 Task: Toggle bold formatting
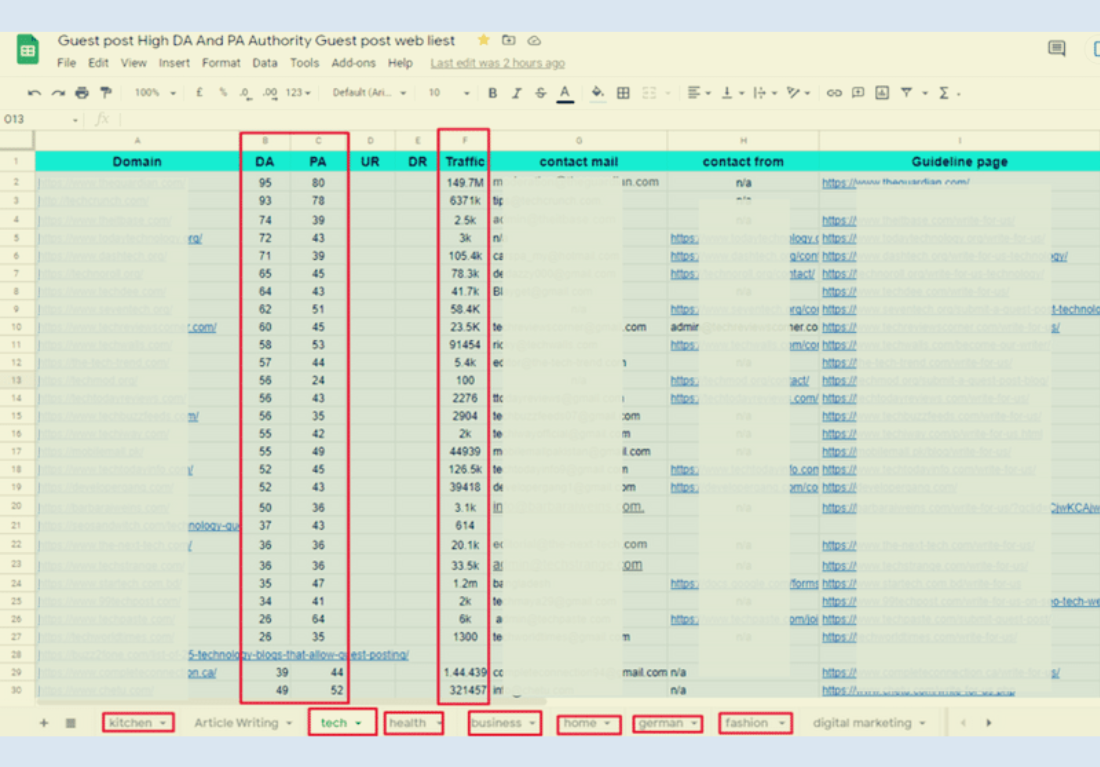tap(491, 92)
